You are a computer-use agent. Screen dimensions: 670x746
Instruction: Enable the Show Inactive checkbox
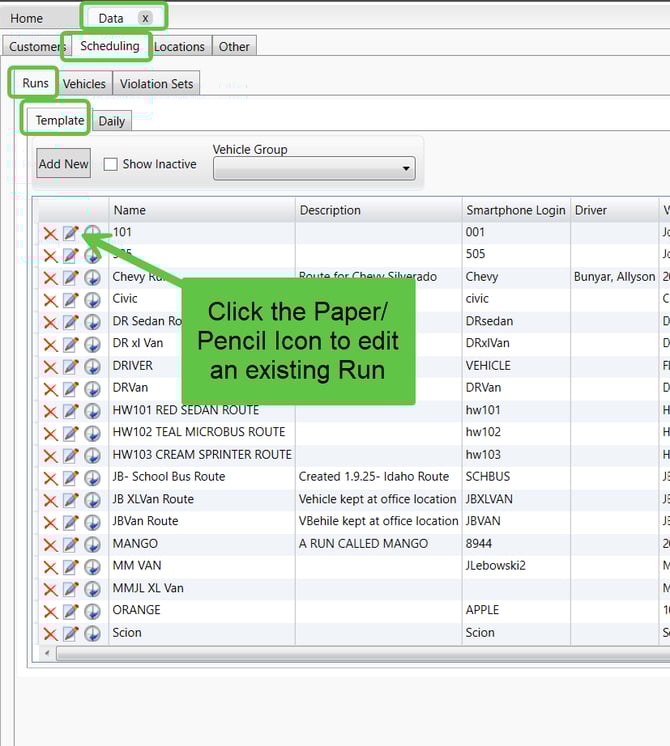click(111, 164)
